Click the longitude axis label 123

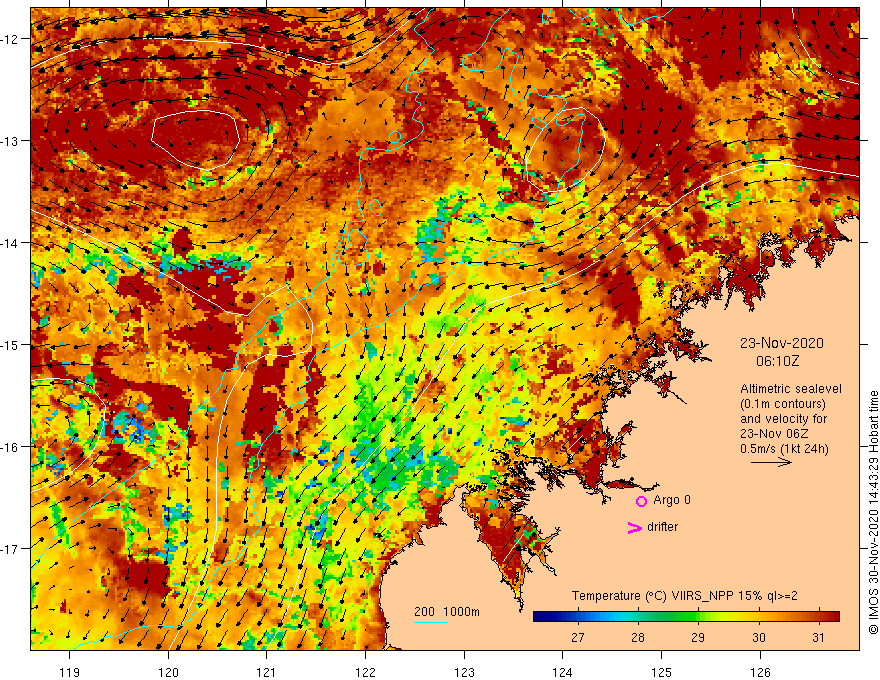pyautogui.click(x=464, y=672)
